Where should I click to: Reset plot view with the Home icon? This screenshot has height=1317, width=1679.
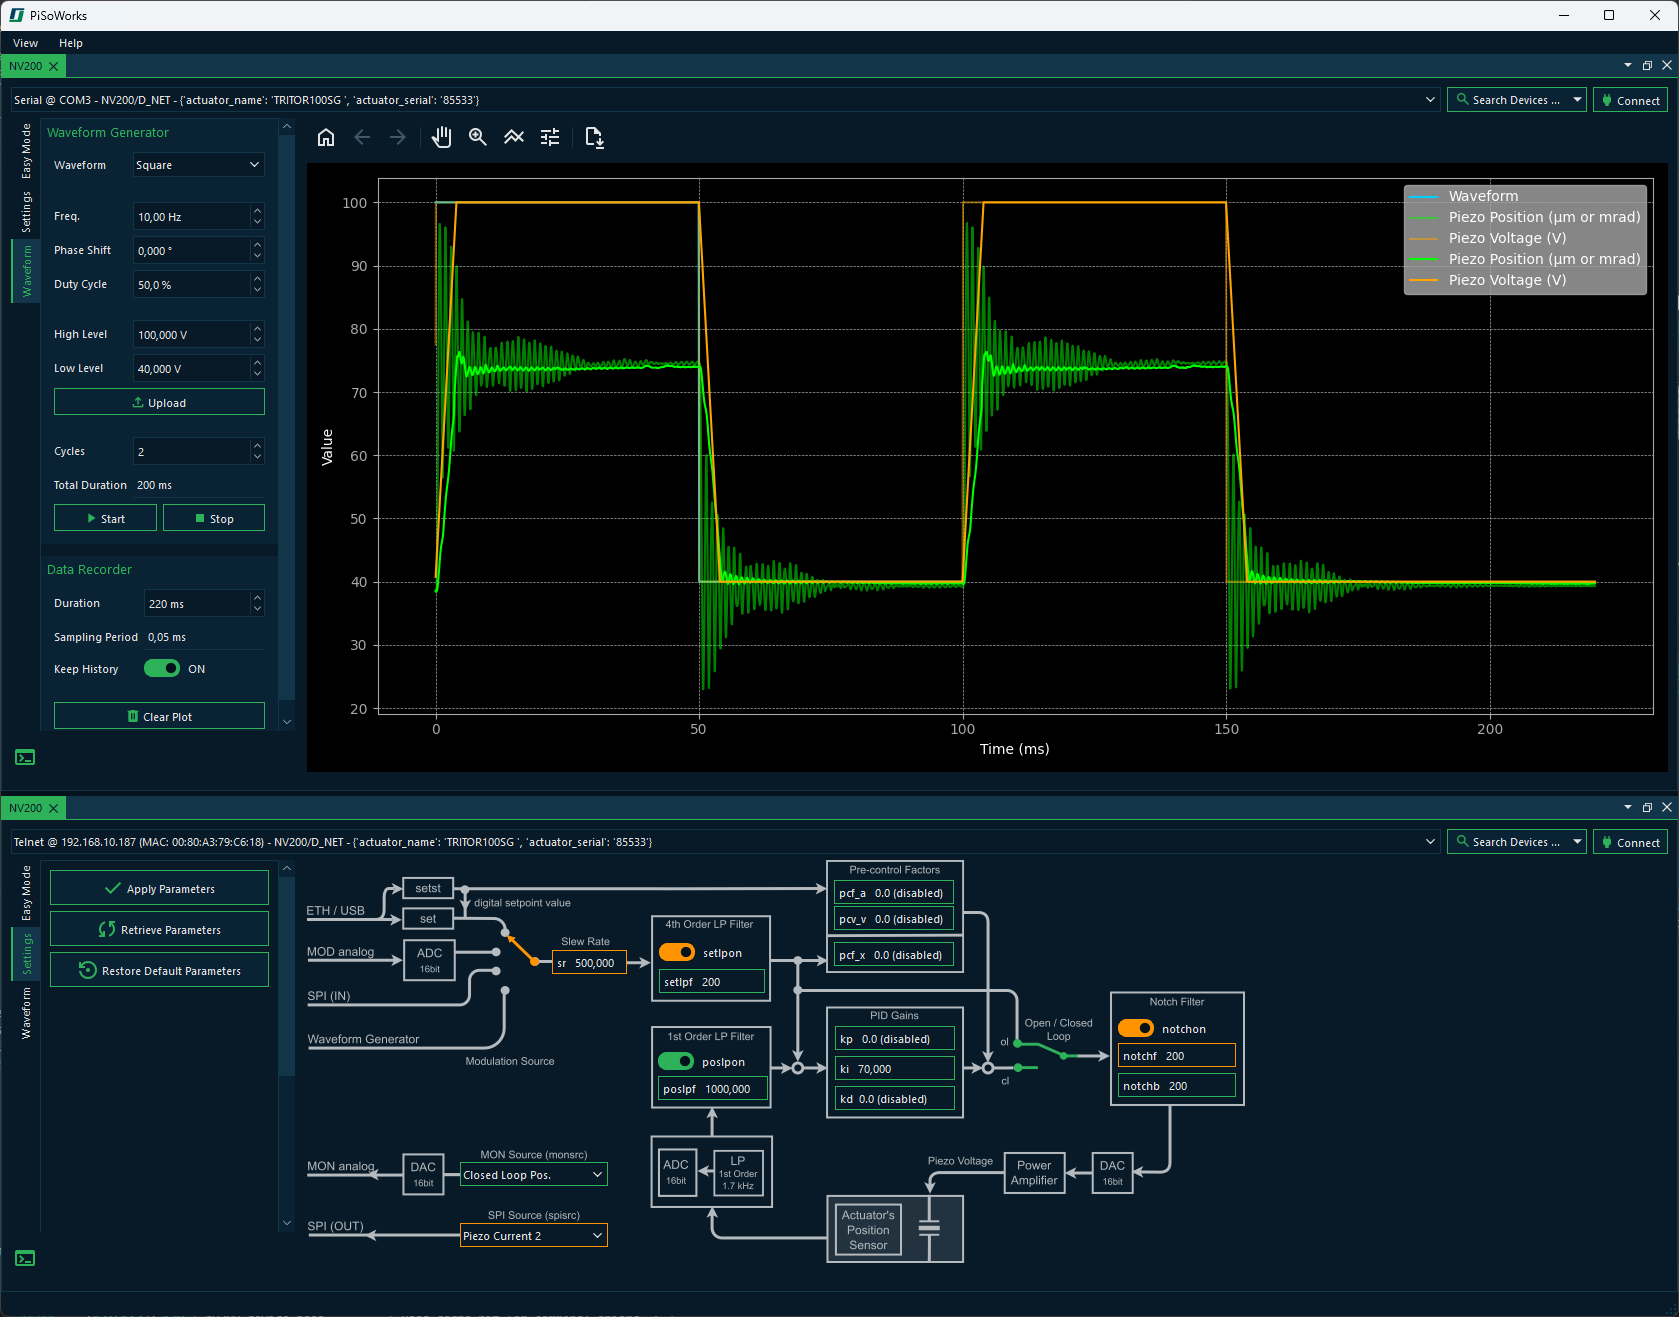(x=325, y=137)
